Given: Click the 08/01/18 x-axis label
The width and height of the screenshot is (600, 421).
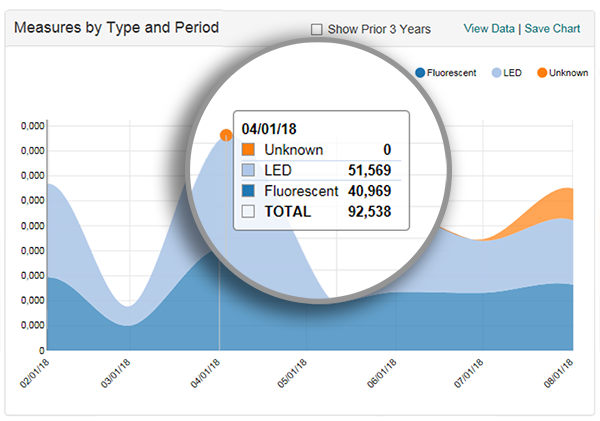Looking at the screenshot, I should tap(558, 374).
